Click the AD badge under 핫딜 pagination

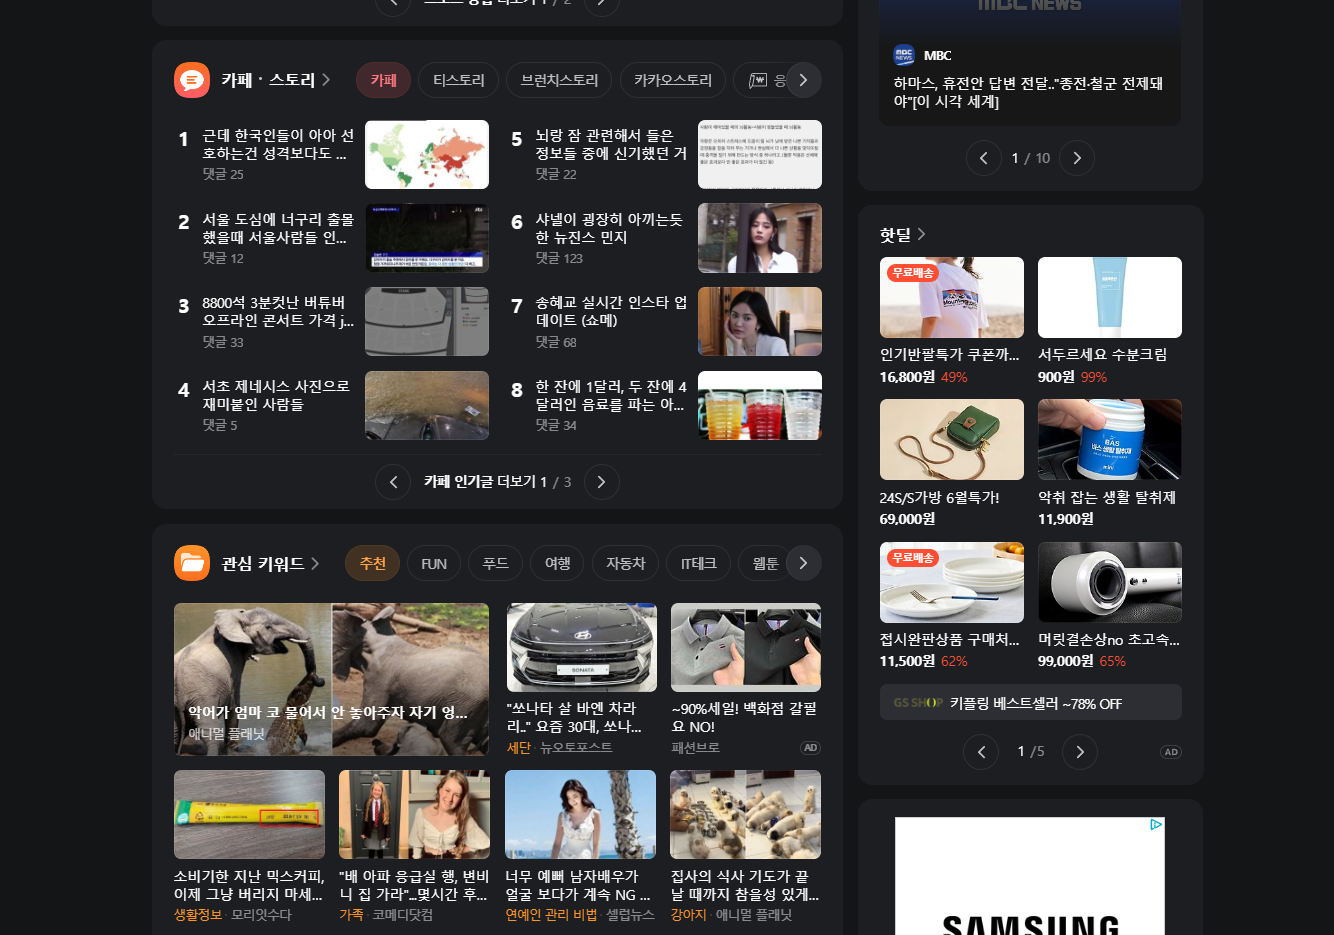click(1171, 752)
